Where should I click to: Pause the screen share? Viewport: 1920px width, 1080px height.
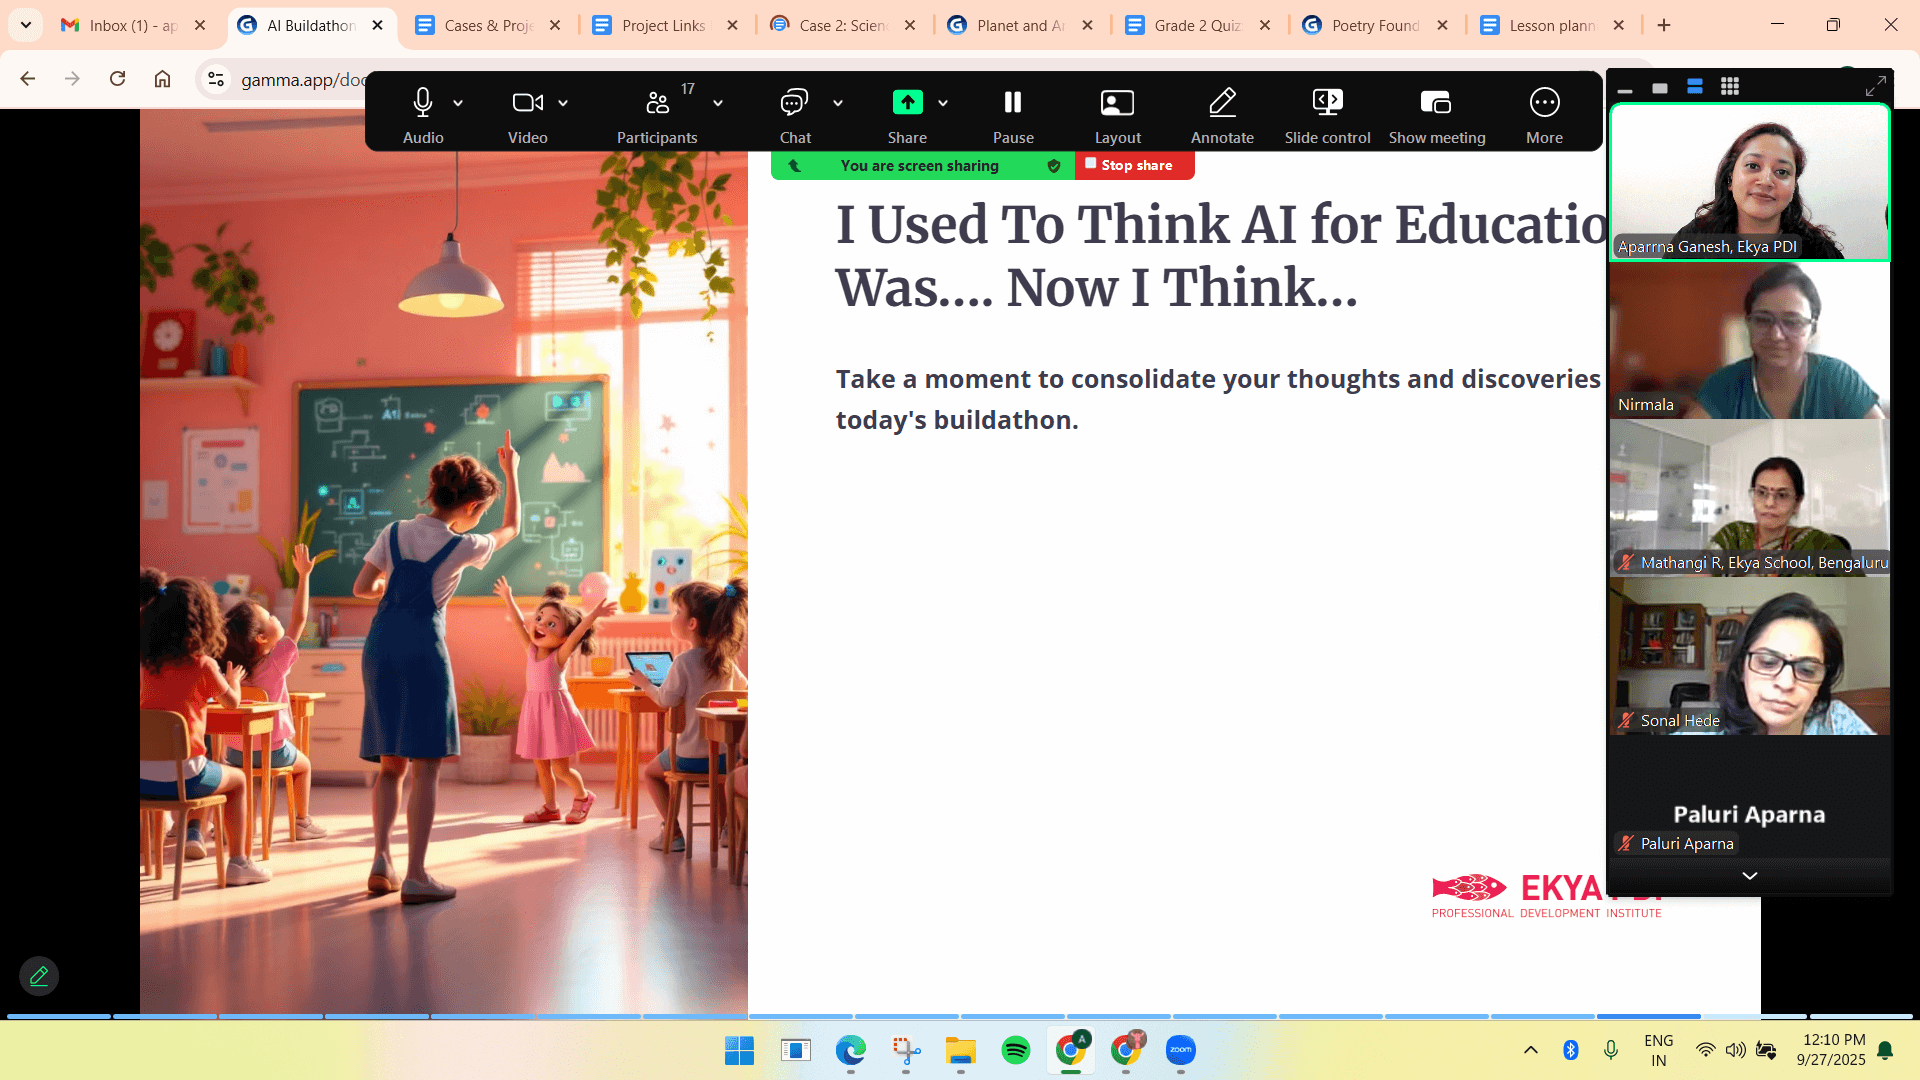point(1012,103)
